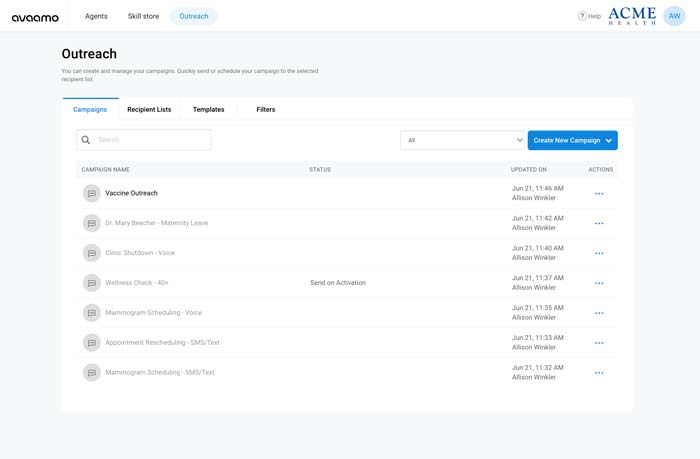
Task: Open the AW user avatar menu
Action: tap(674, 16)
